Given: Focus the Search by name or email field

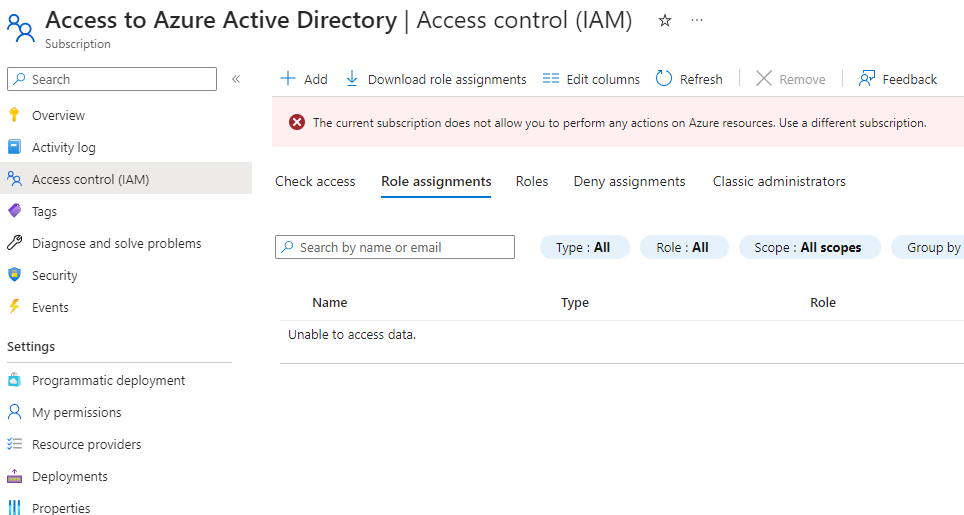Looking at the screenshot, I should 395,247.
